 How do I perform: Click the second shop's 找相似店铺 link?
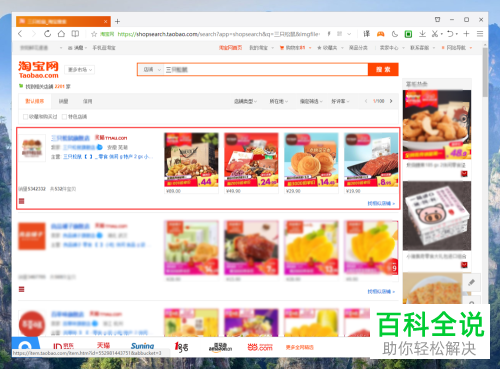tap(381, 291)
